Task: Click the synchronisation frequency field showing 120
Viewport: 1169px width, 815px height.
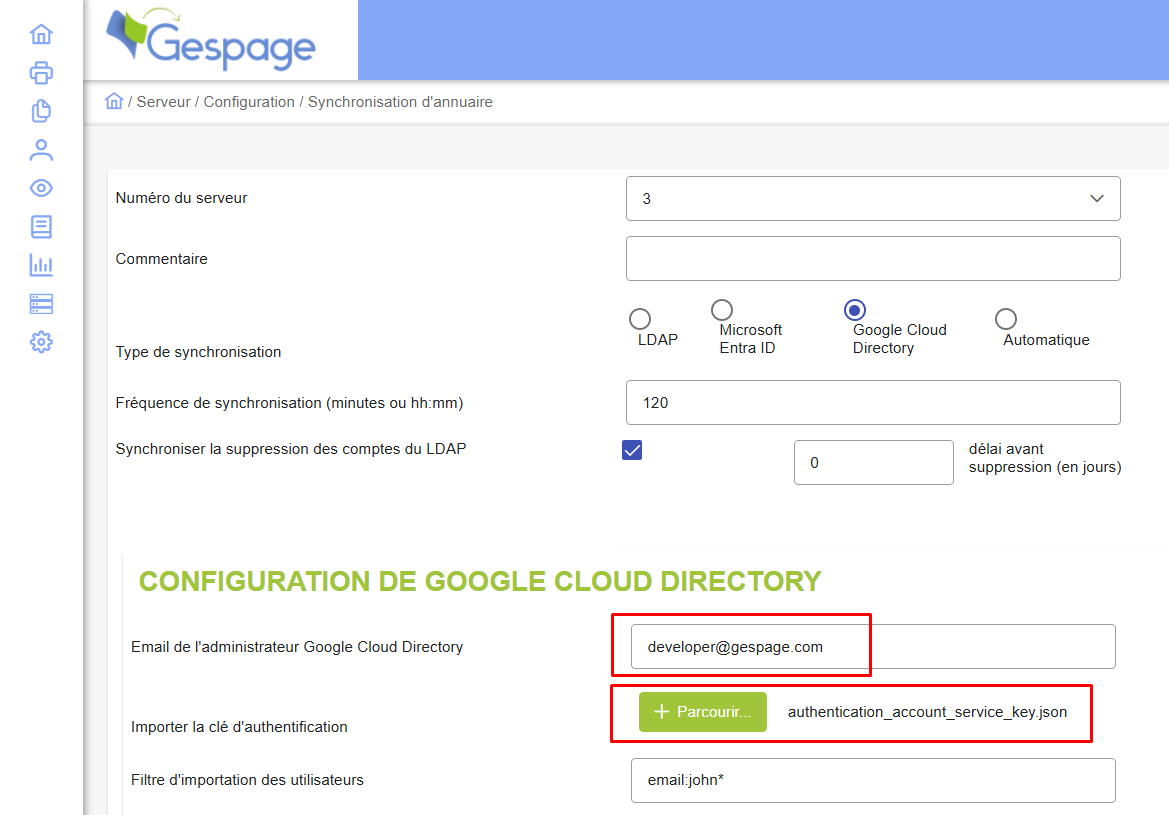Action: [873, 403]
